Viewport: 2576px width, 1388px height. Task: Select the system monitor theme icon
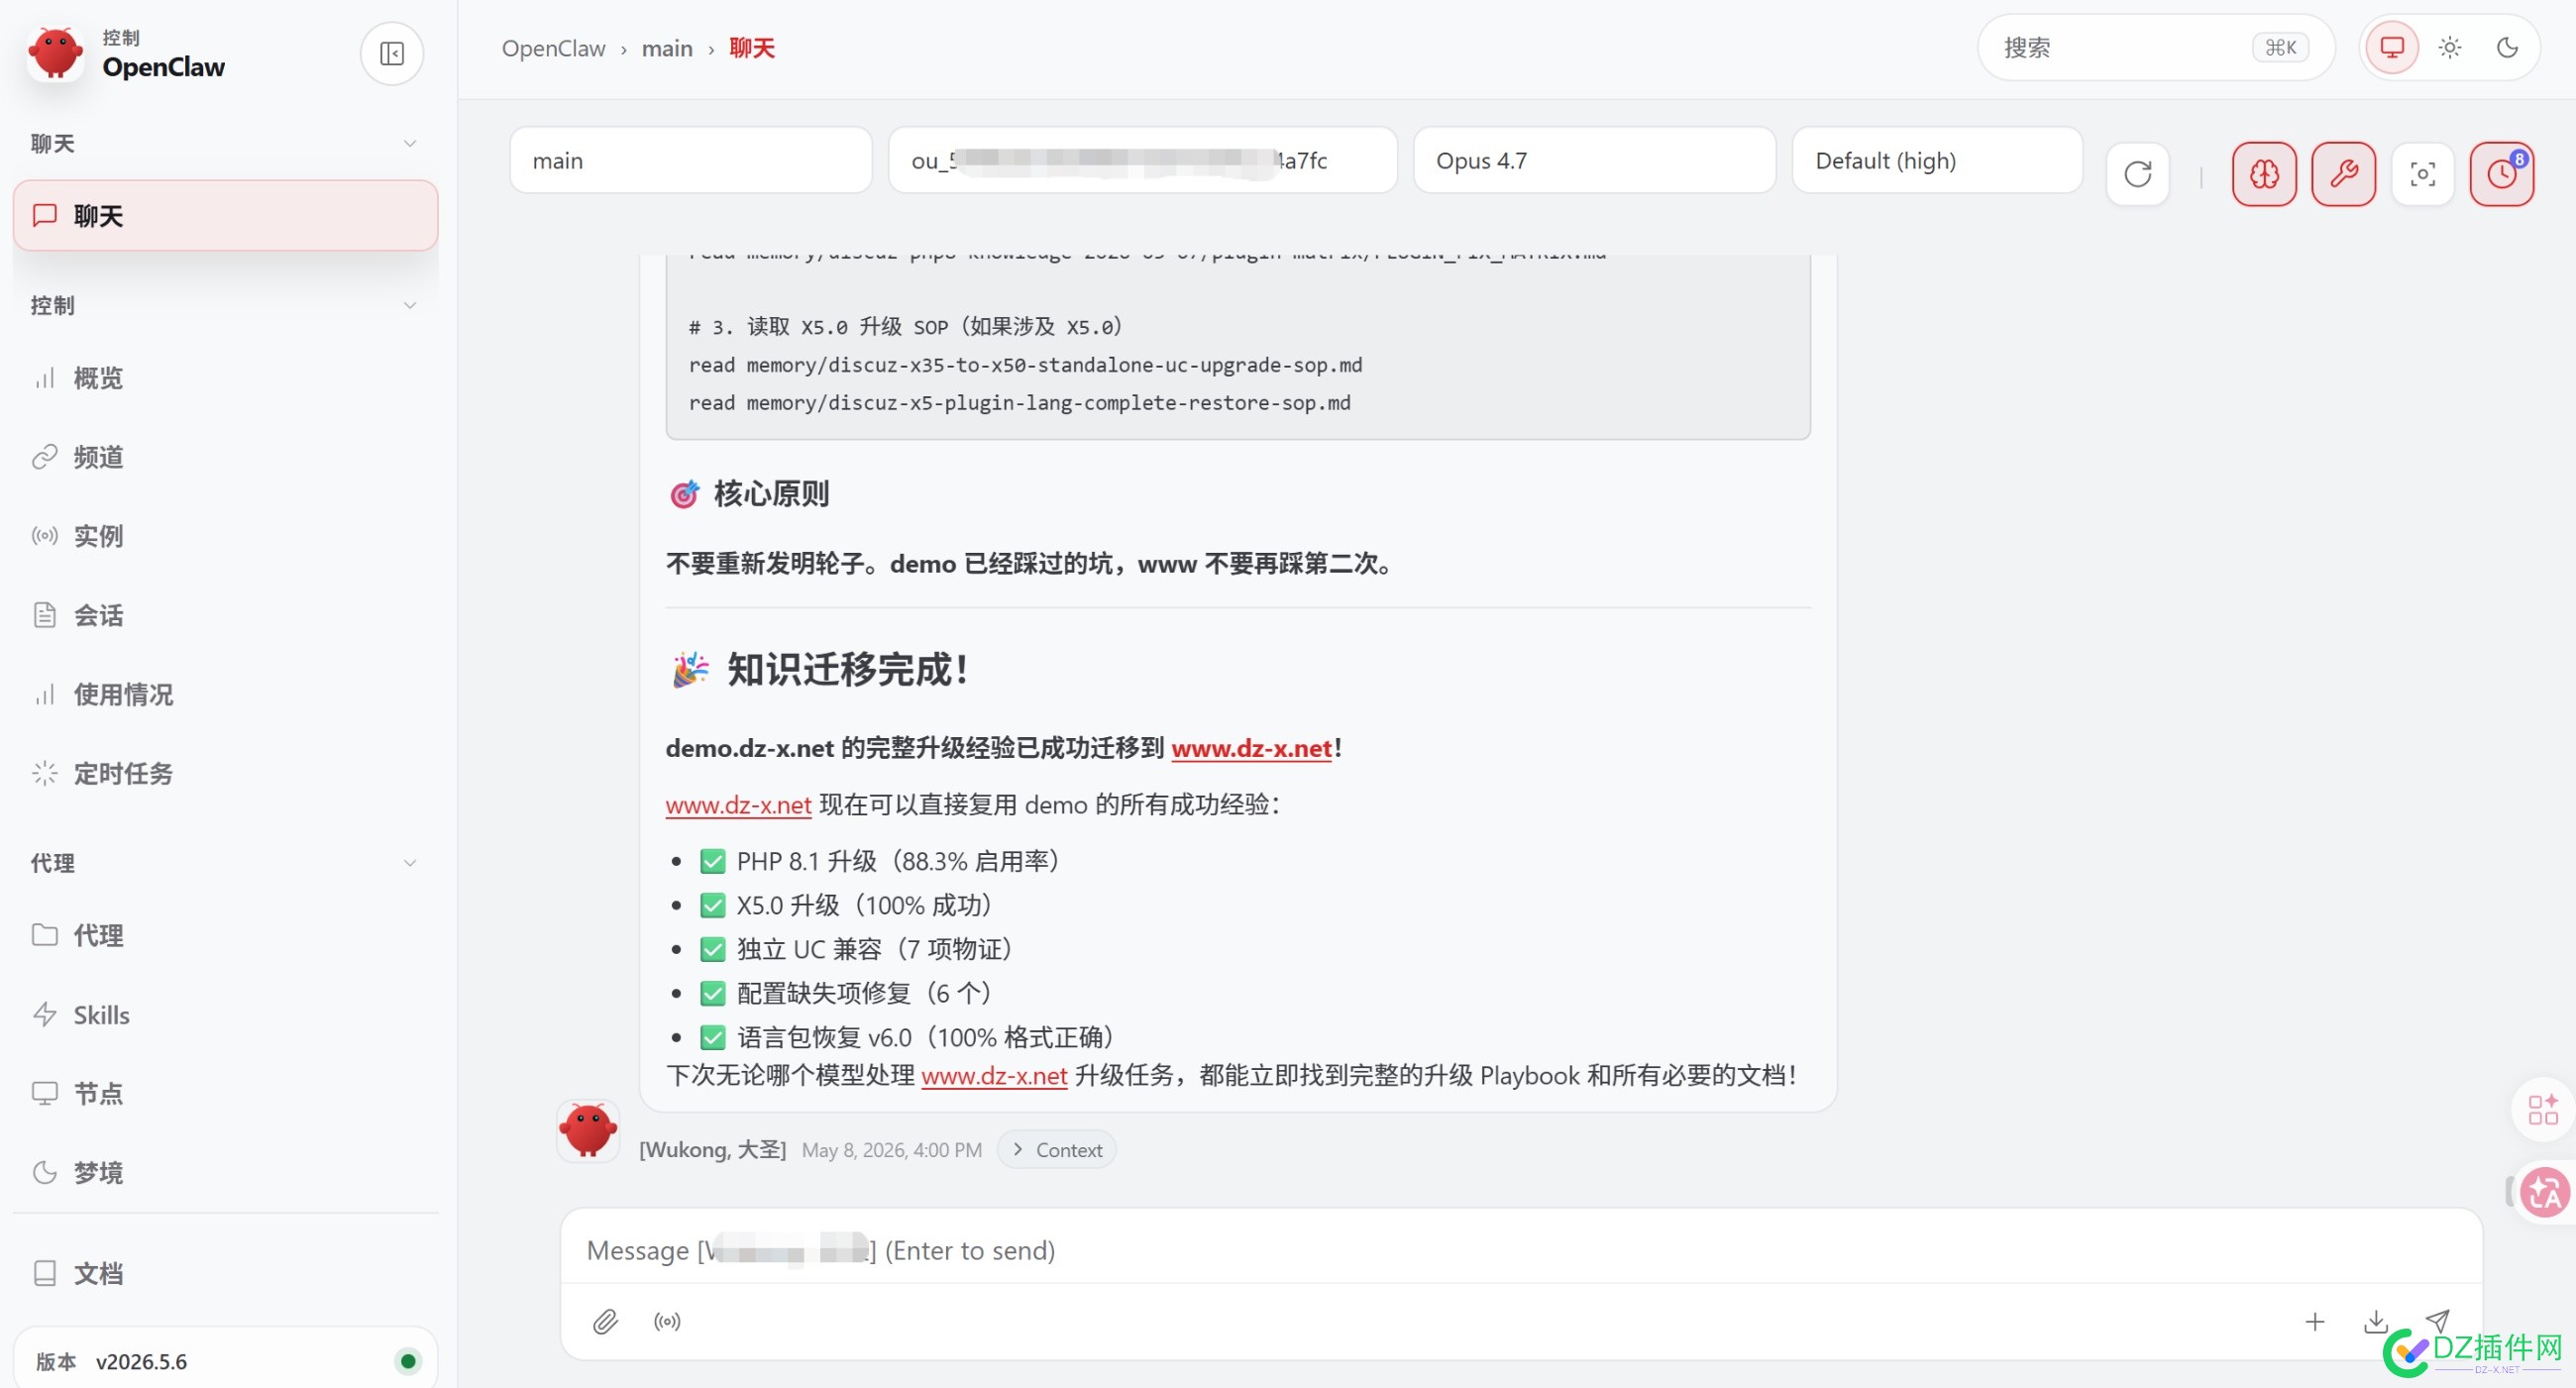point(2391,47)
